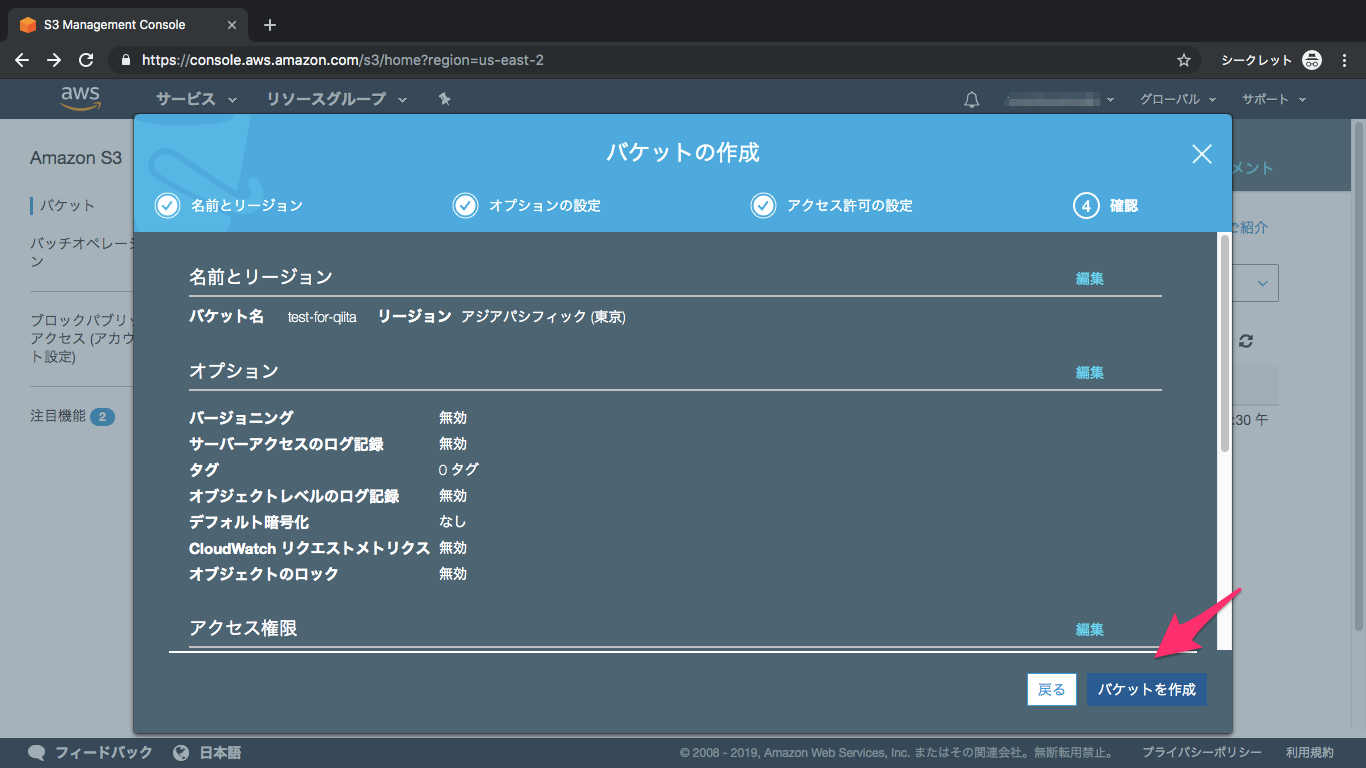Click the feedback speech bubble icon
The height and width of the screenshot is (768, 1366).
point(37,752)
